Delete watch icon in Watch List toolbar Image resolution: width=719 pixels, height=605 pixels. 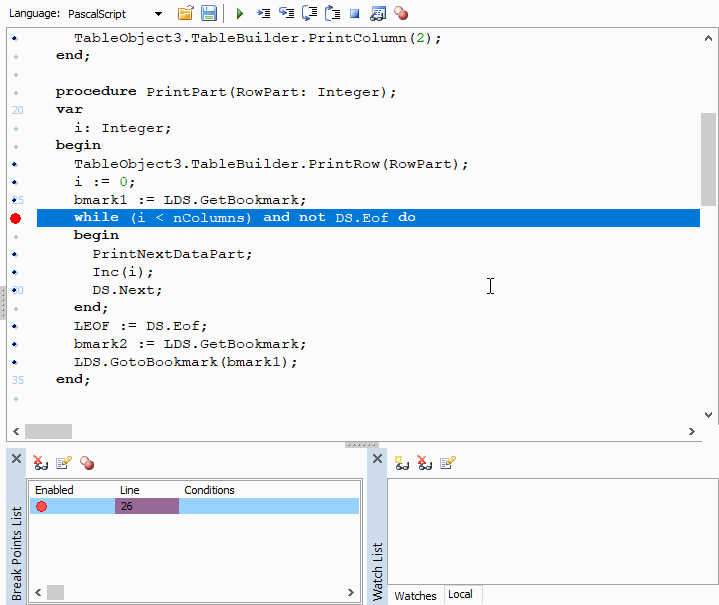(425, 463)
